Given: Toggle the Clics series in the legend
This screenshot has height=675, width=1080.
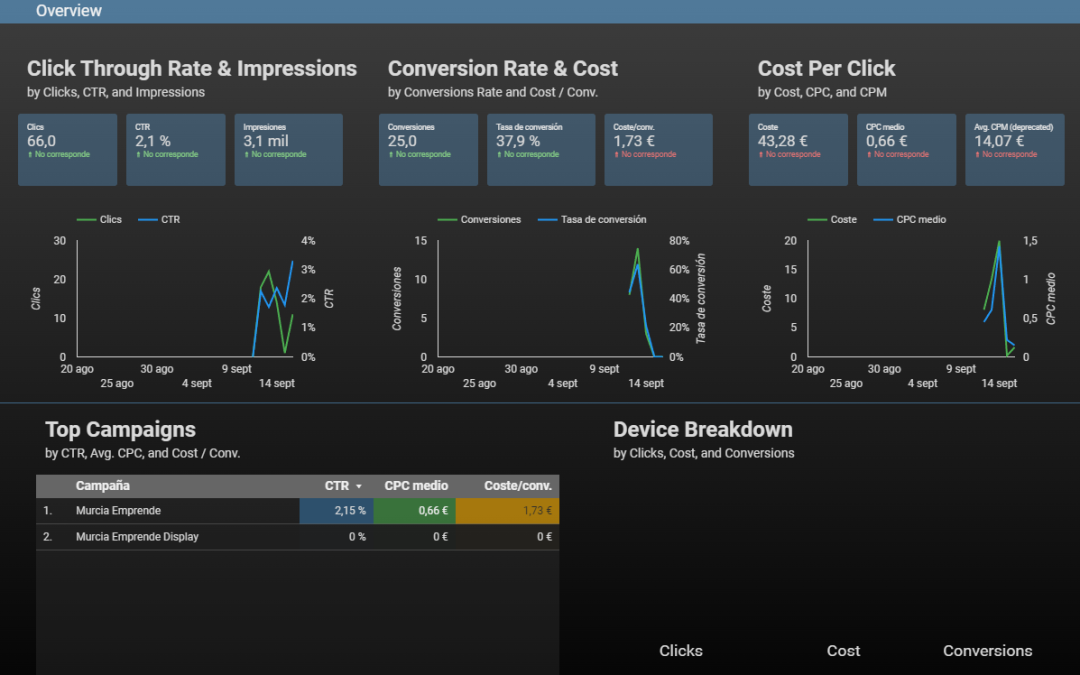Looking at the screenshot, I should [109, 219].
